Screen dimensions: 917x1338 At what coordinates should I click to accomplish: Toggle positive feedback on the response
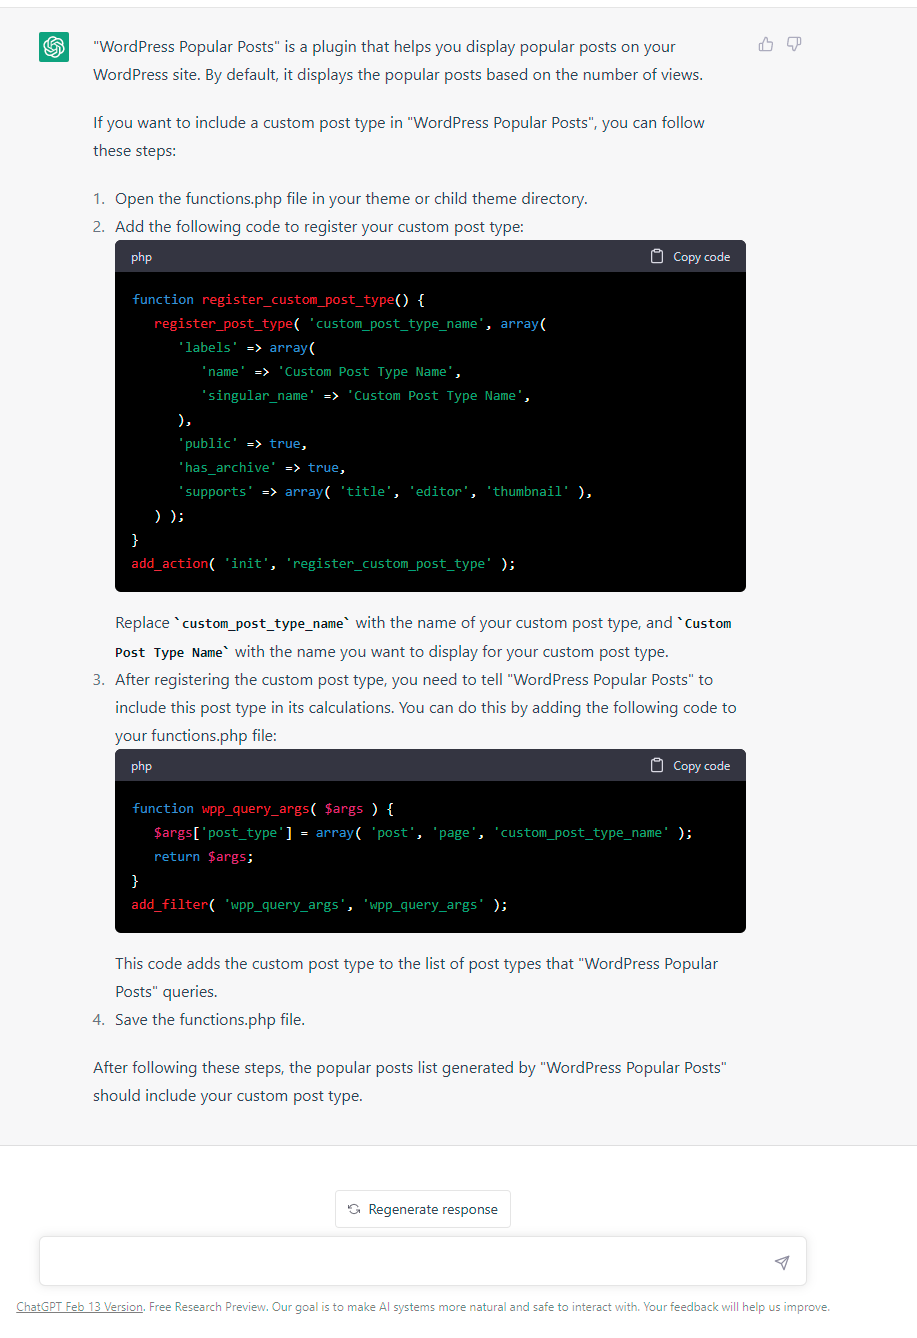click(765, 44)
